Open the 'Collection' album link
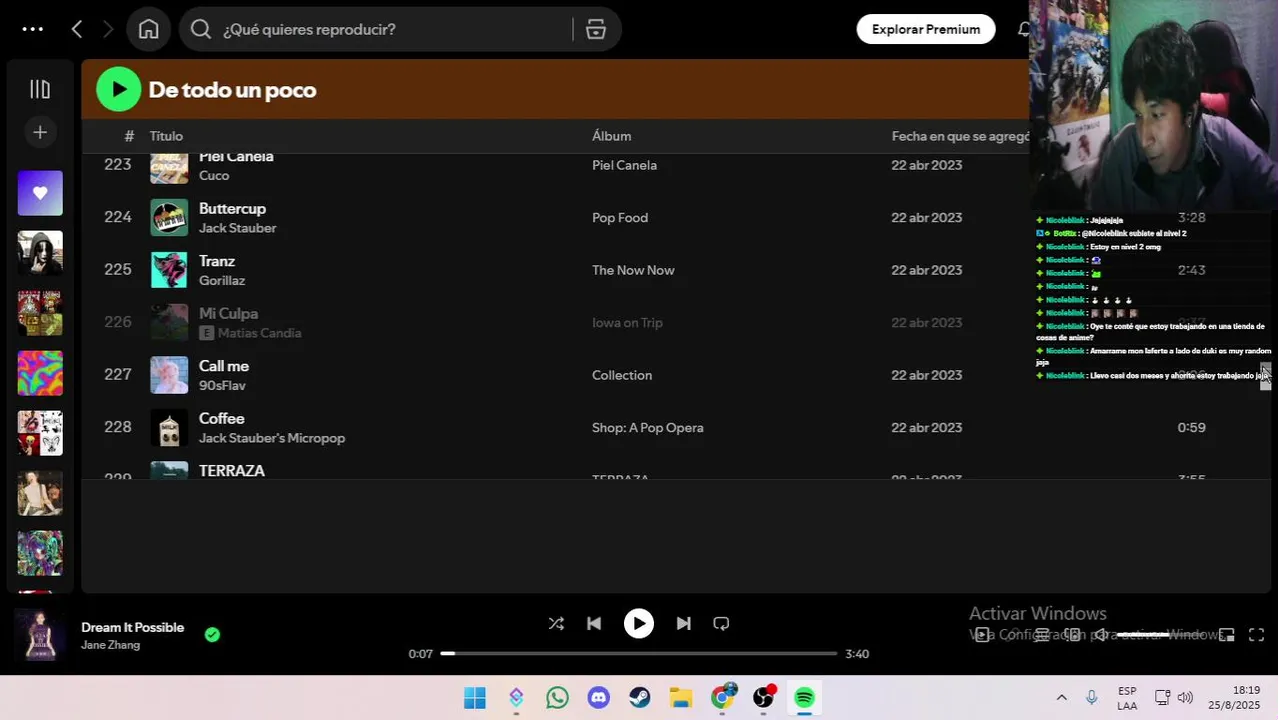This screenshot has height=720, width=1278. [x=622, y=375]
